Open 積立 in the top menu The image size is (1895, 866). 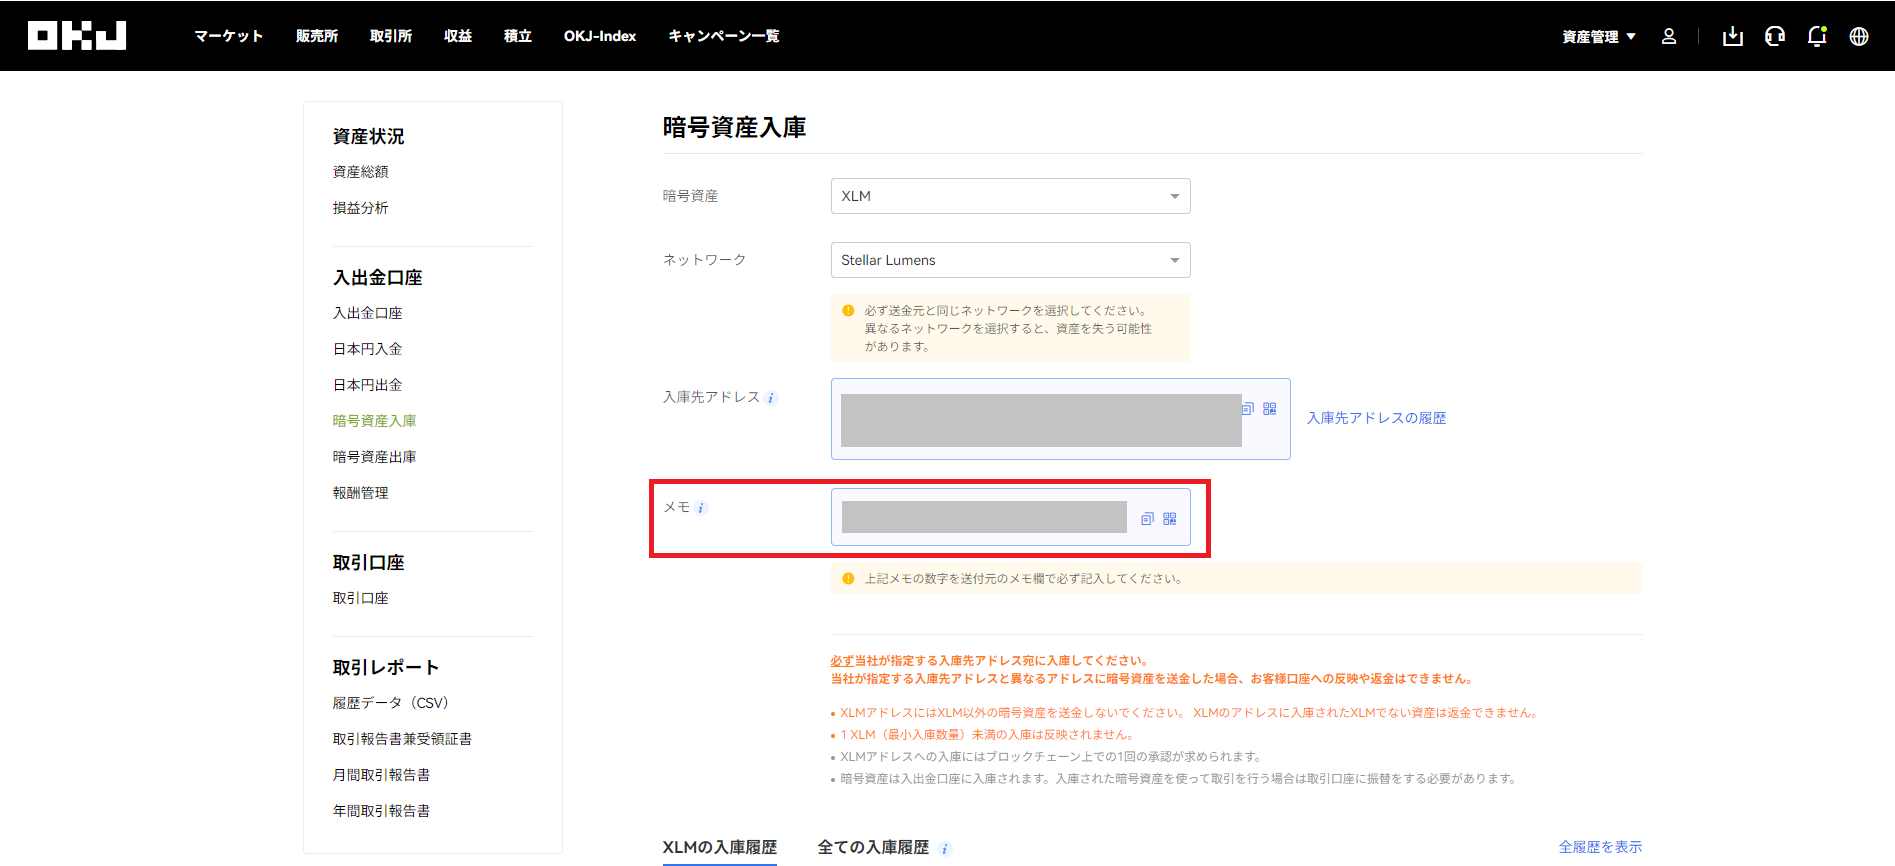tap(518, 36)
